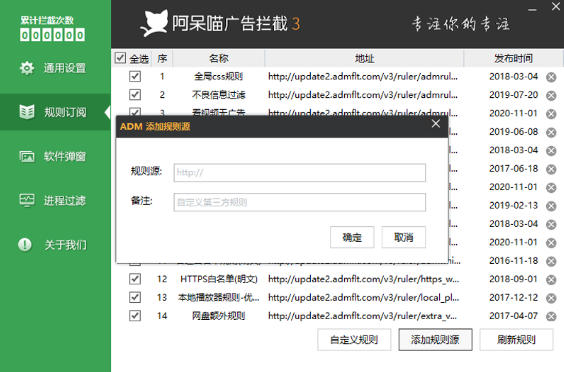Click the 累计拦截次数 counter display
564x372 pixels.
[x=53, y=35]
